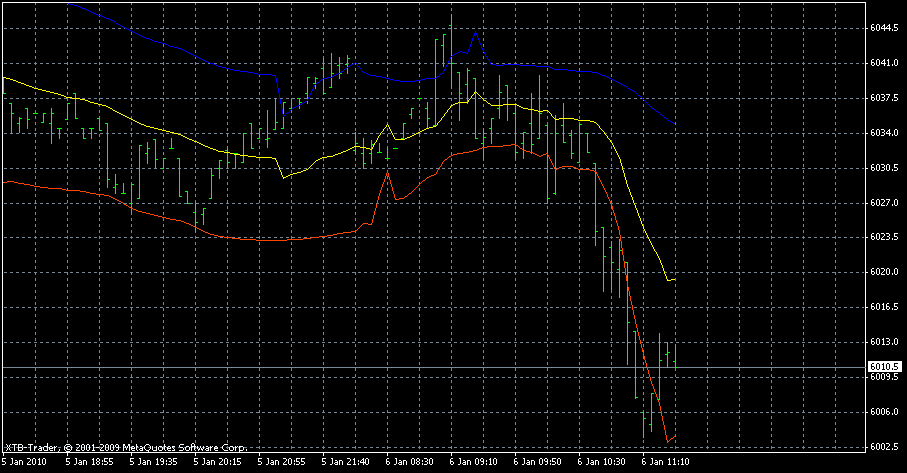This screenshot has width=907, height=473.
Task: Click the 5 Jan 21:40 time label
Action: [345, 463]
